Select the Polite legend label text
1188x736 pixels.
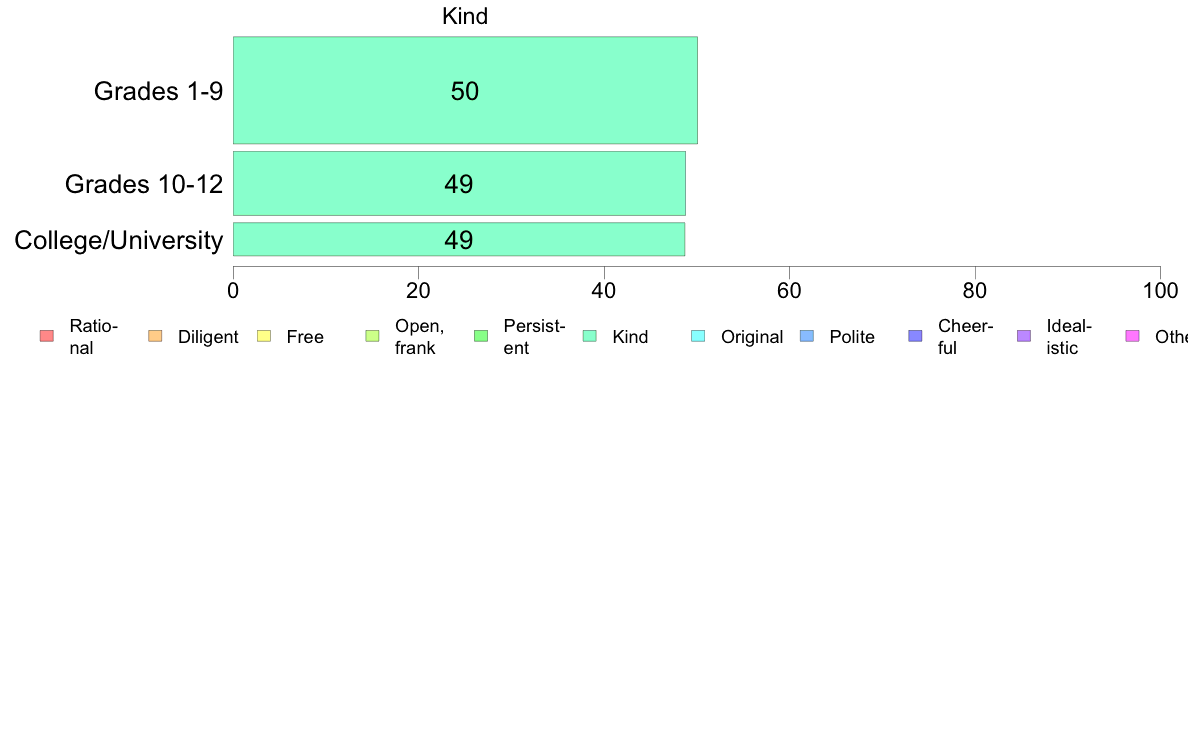tap(852, 337)
